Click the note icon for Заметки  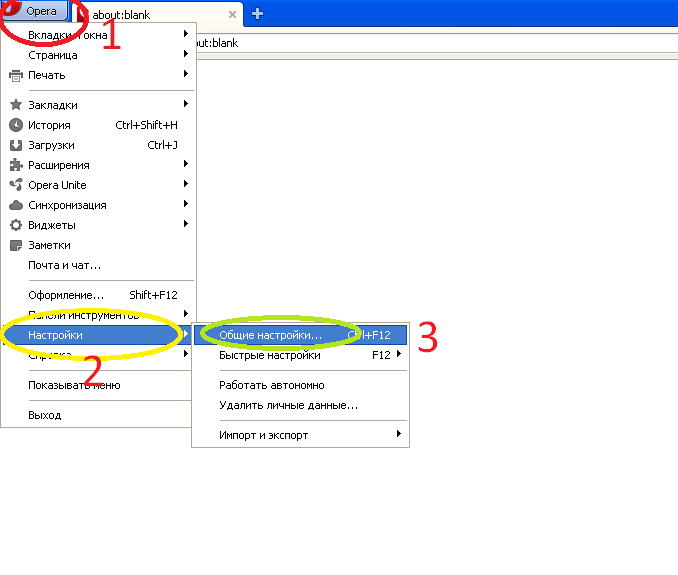tap(15, 245)
